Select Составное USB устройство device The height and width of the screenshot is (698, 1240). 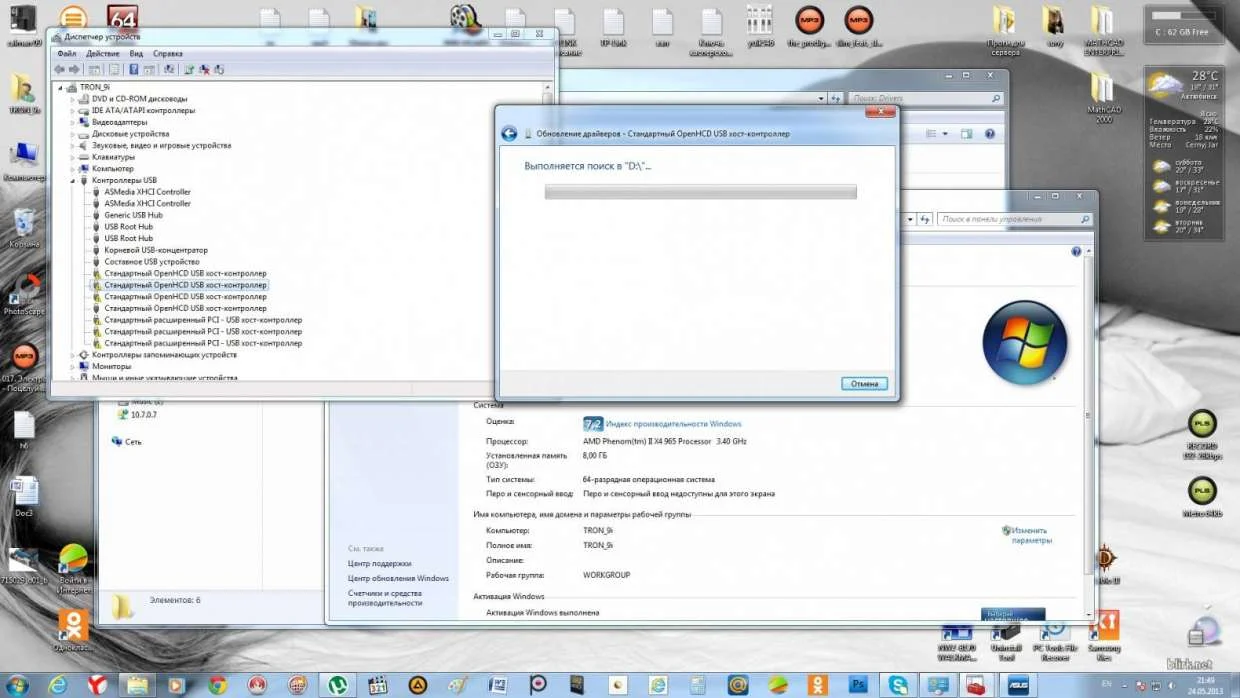[x=151, y=262]
